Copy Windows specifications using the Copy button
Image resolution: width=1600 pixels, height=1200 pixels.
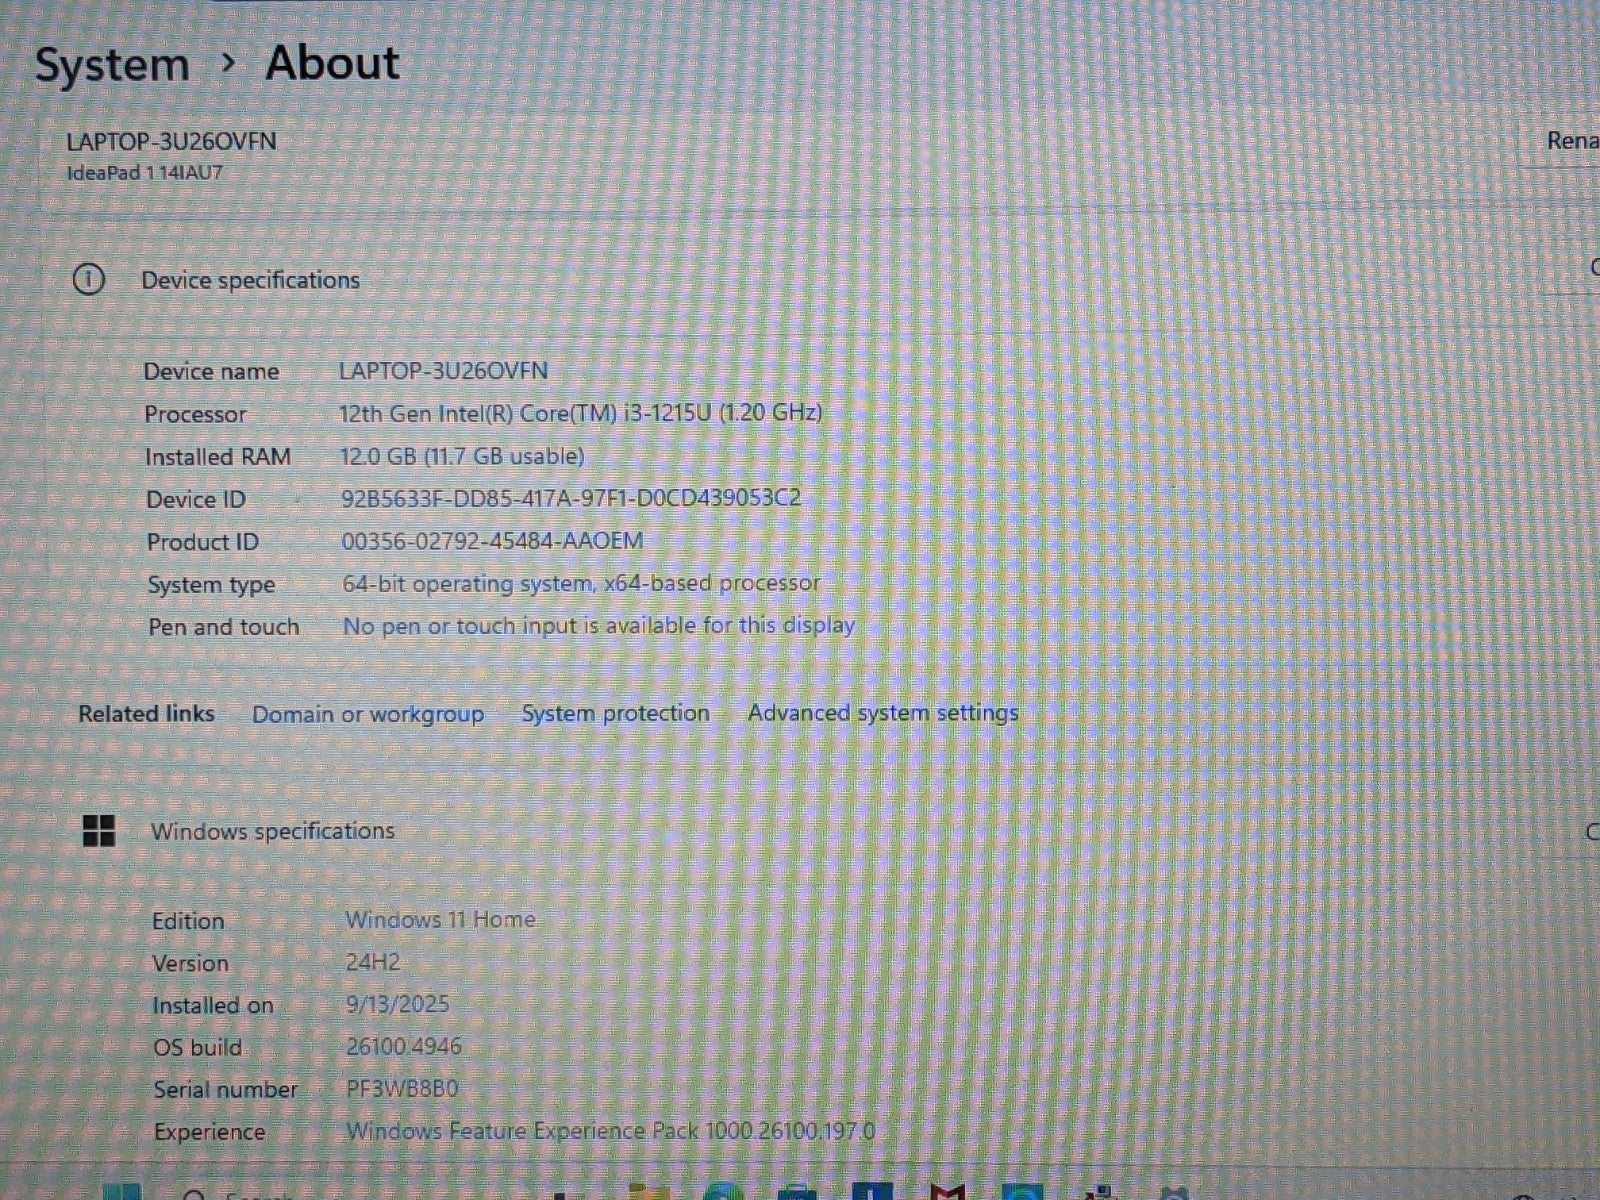point(1592,832)
